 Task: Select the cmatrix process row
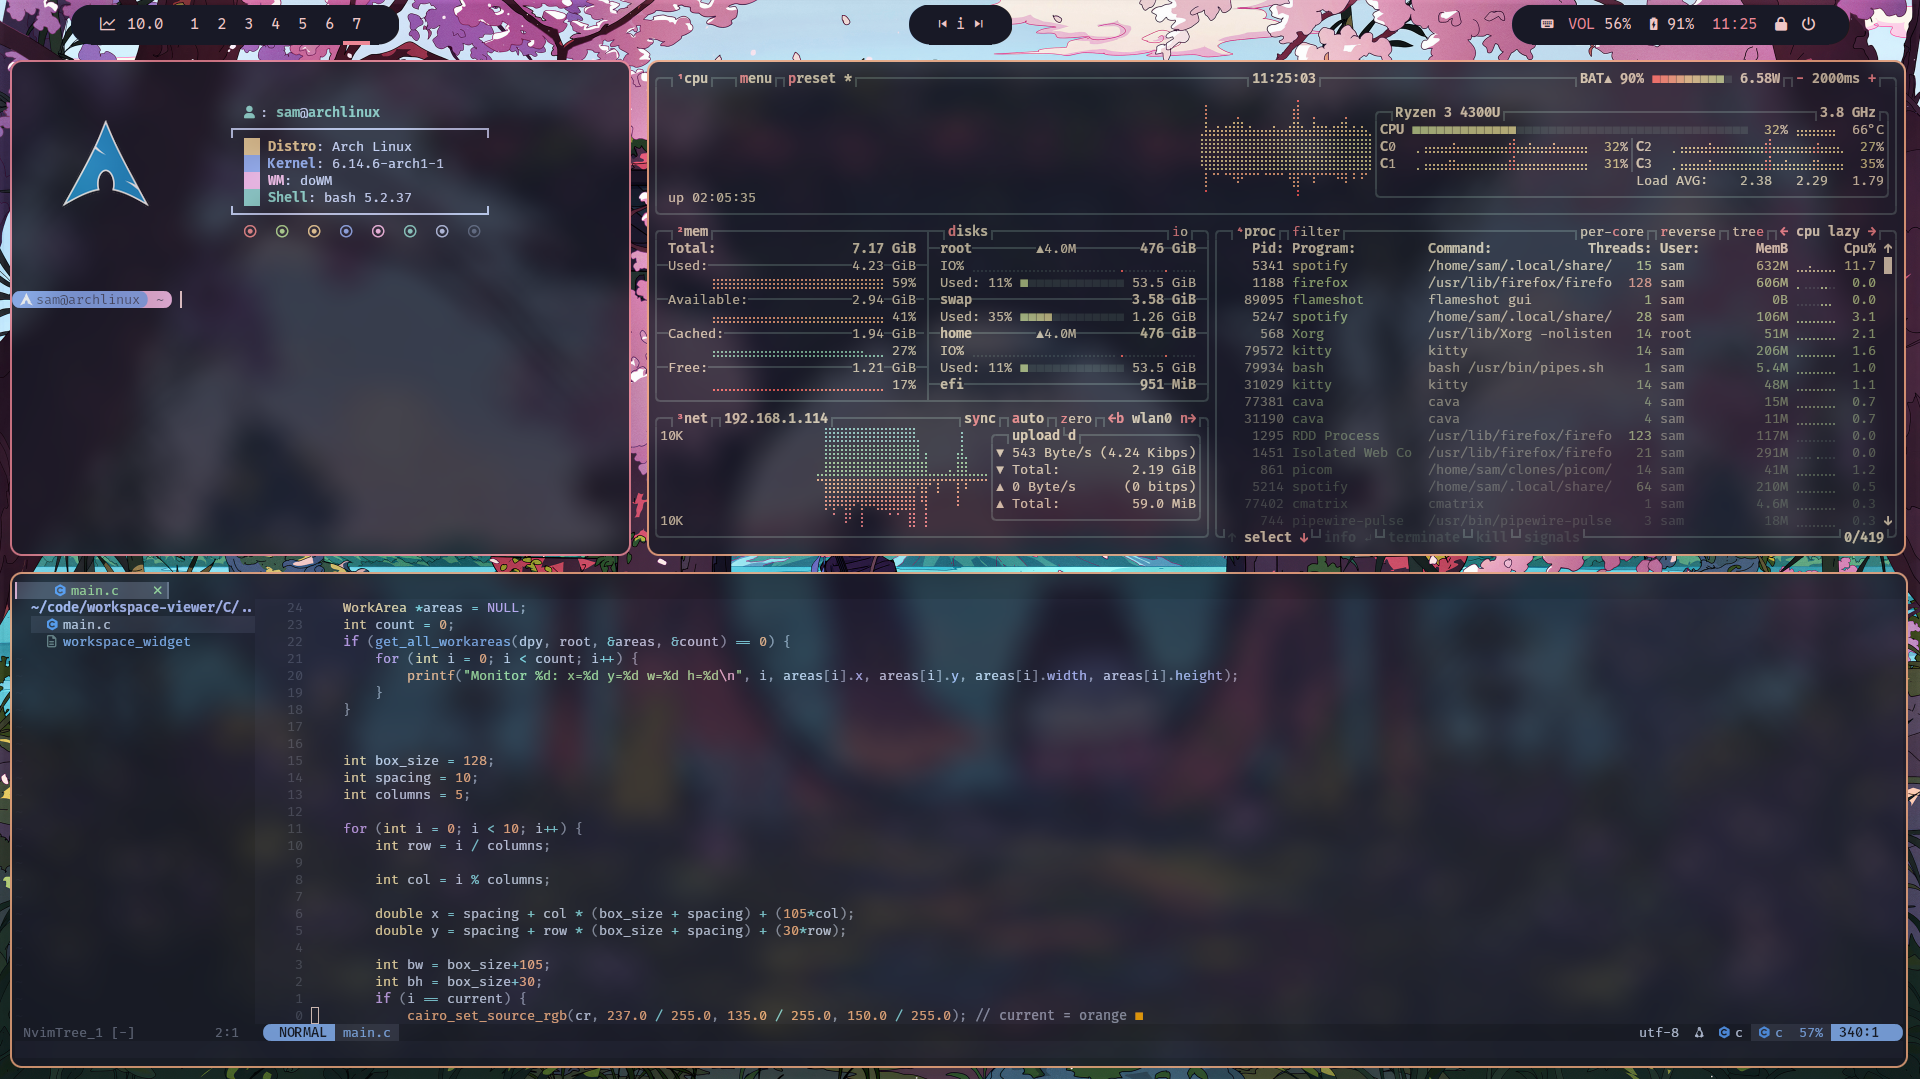pos(1558,503)
